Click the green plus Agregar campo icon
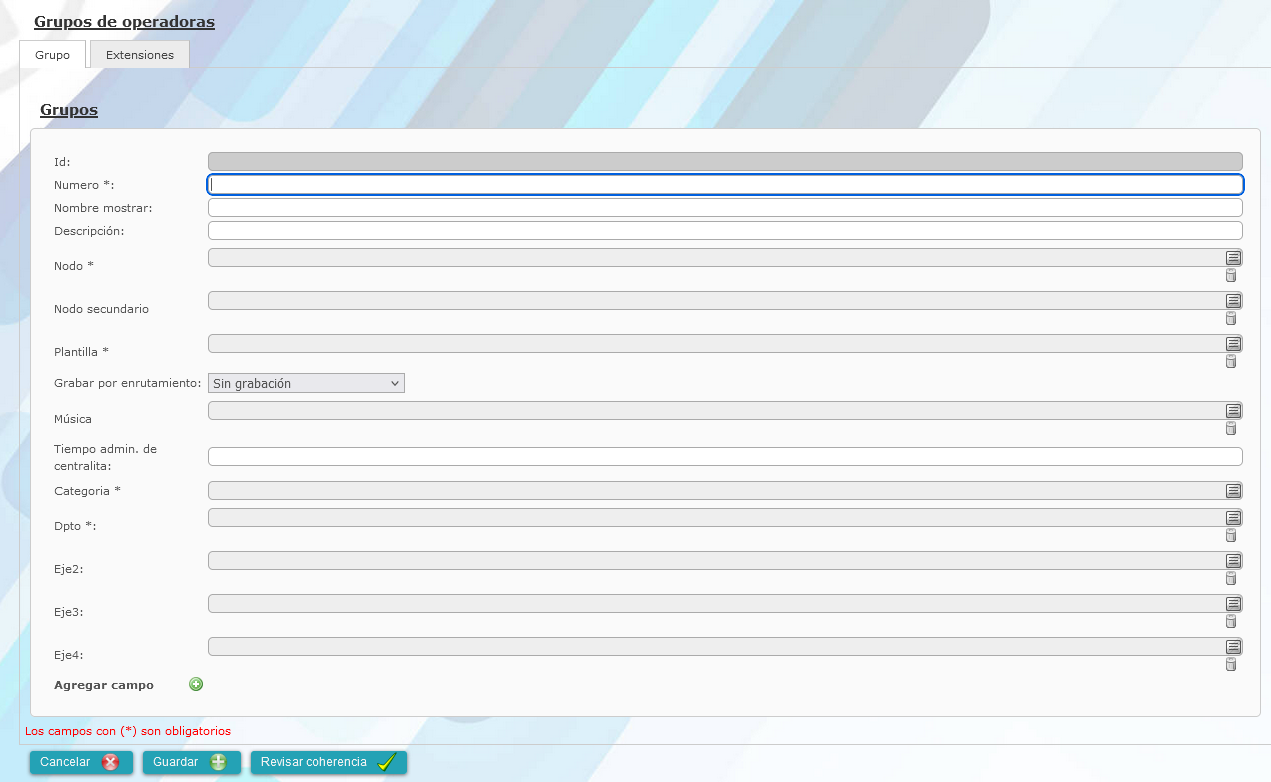Viewport: 1271px width, 782px height. [196, 684]
